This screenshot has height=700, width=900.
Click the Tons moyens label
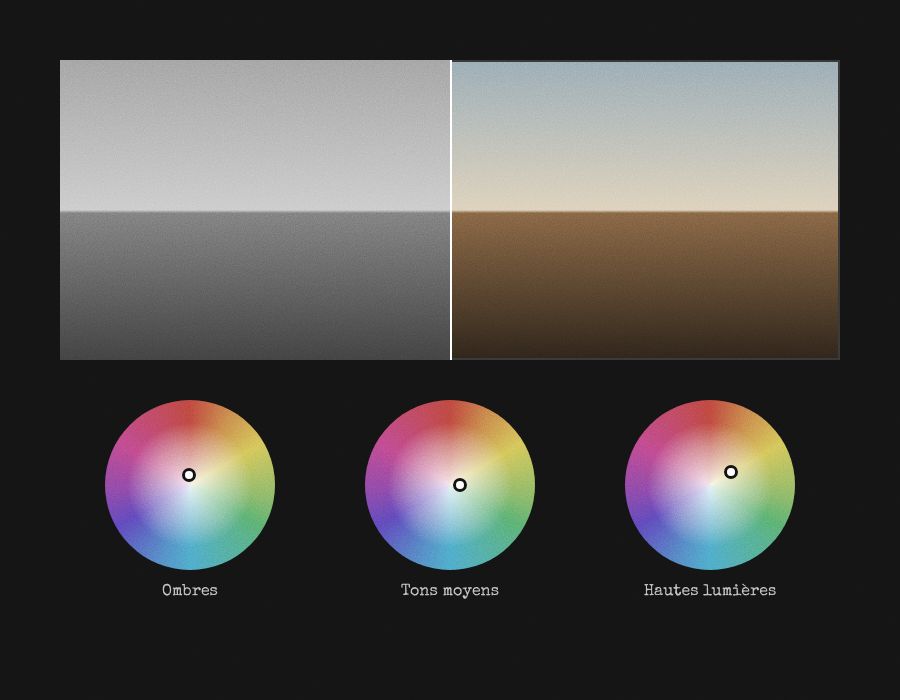450,590
